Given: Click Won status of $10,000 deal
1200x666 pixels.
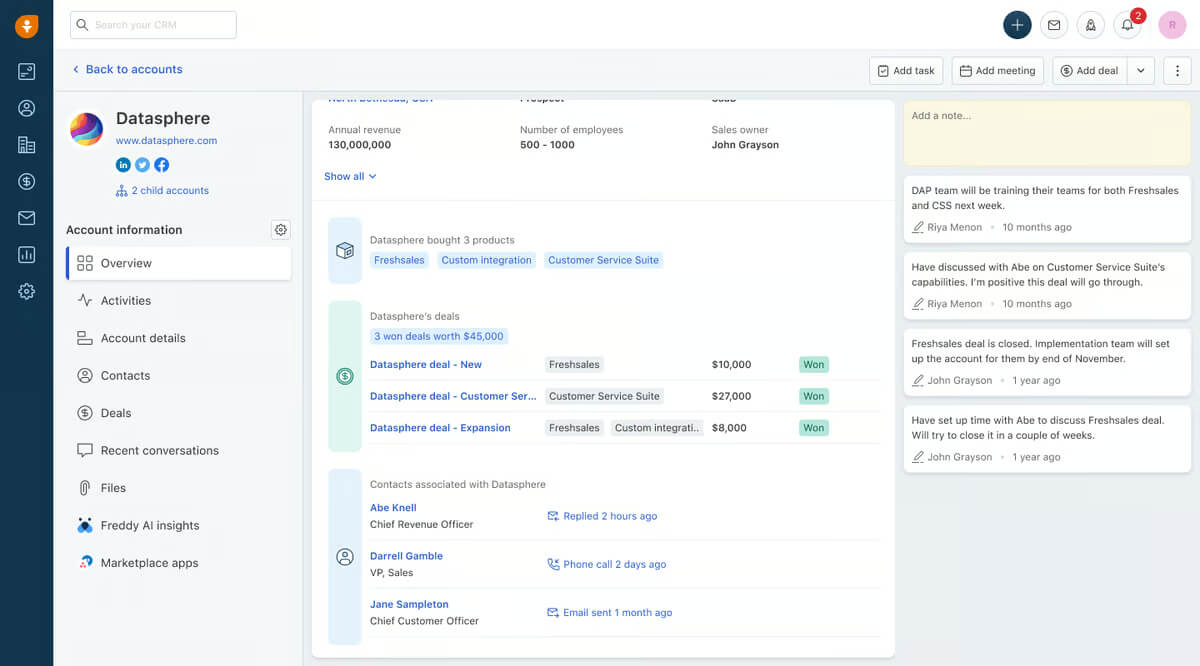Looking at the screenshot, I should 814,365.
